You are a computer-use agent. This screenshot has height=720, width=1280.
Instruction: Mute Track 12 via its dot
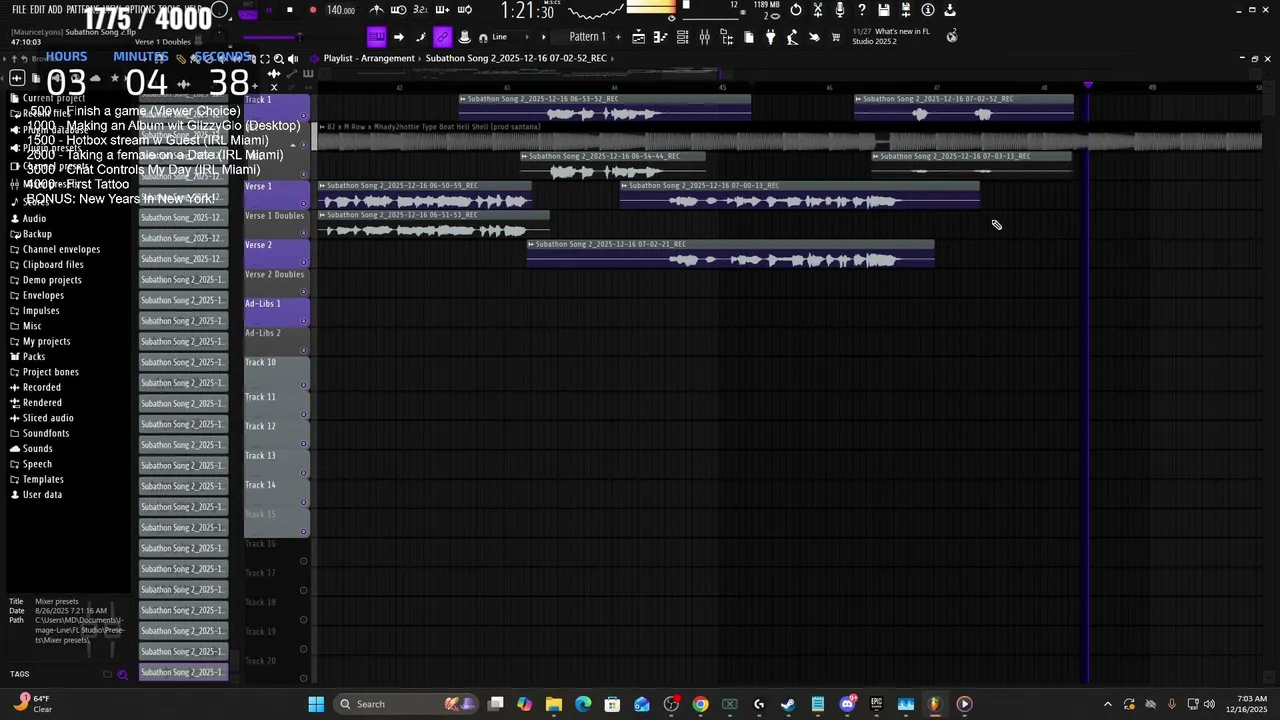[x=304, y=444]
